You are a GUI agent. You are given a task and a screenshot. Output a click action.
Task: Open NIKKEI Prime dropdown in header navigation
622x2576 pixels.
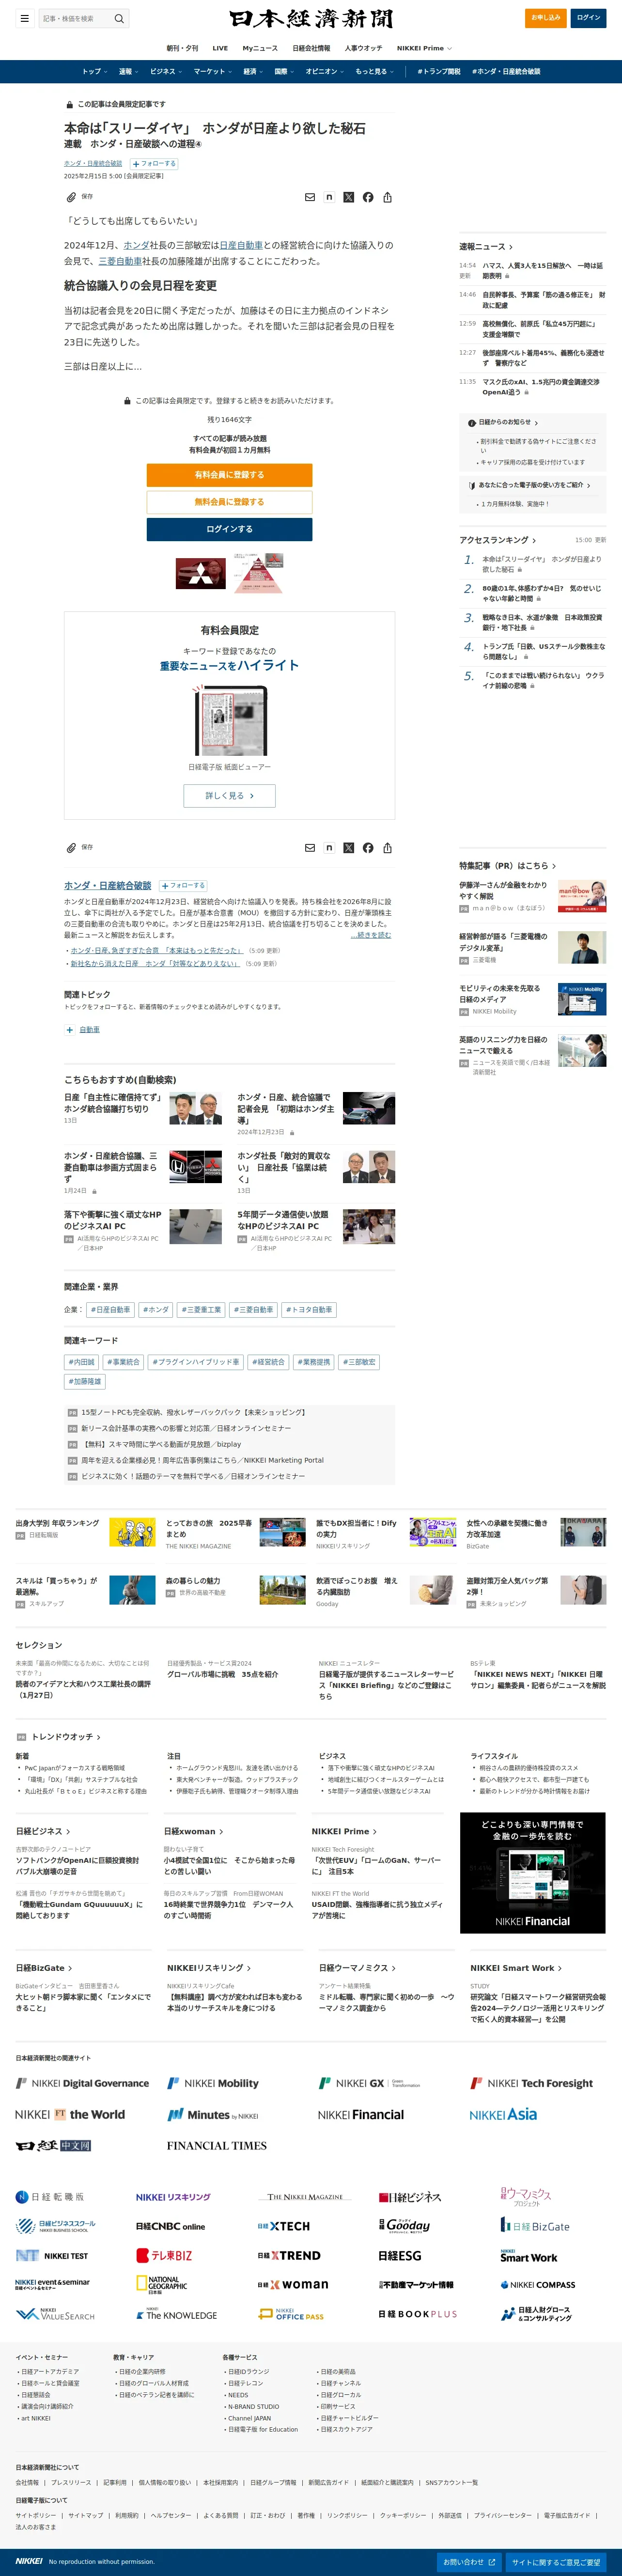point(424,48)
